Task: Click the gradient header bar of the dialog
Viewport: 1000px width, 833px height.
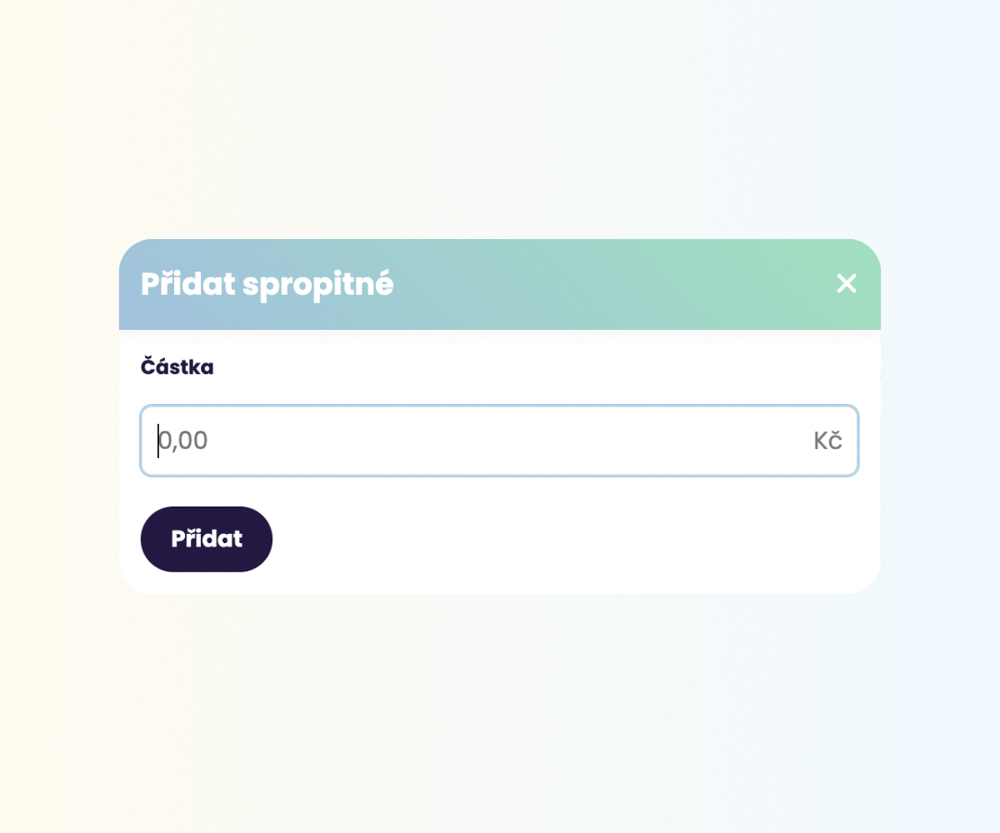Action: (x=600, y=284)
